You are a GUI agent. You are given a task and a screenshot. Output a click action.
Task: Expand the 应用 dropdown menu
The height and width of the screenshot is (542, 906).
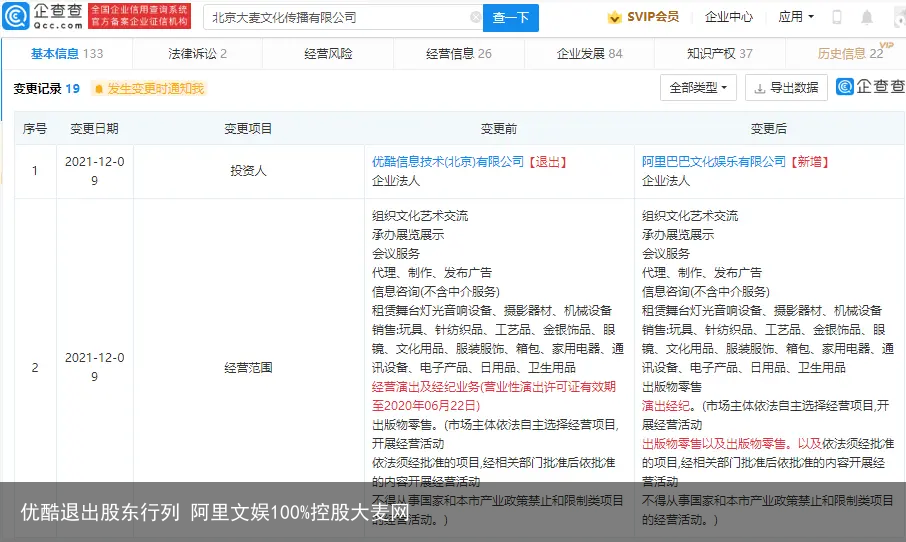pos(796,17)
